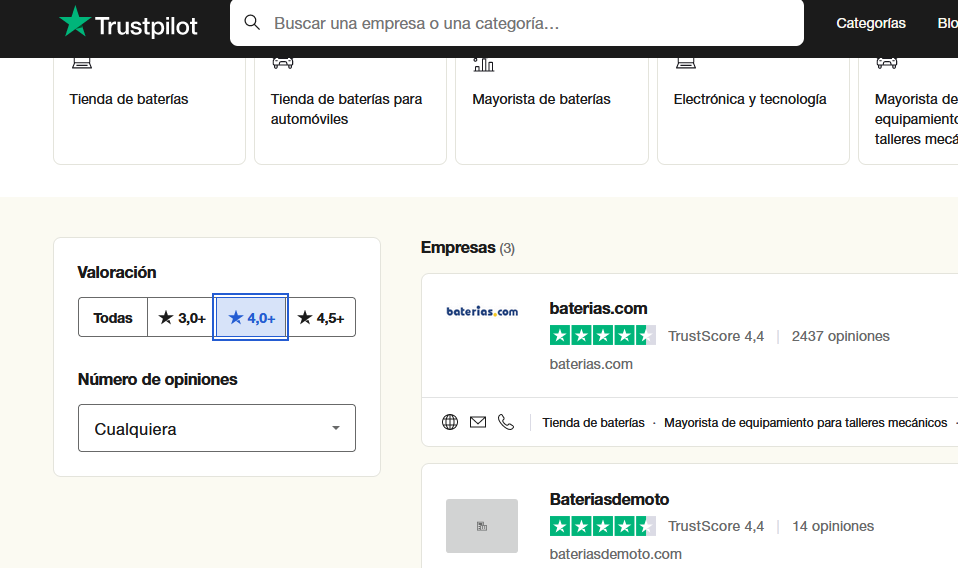Click the '14 opiniones' text
The image size is (958, 568).
coord(833,526)
